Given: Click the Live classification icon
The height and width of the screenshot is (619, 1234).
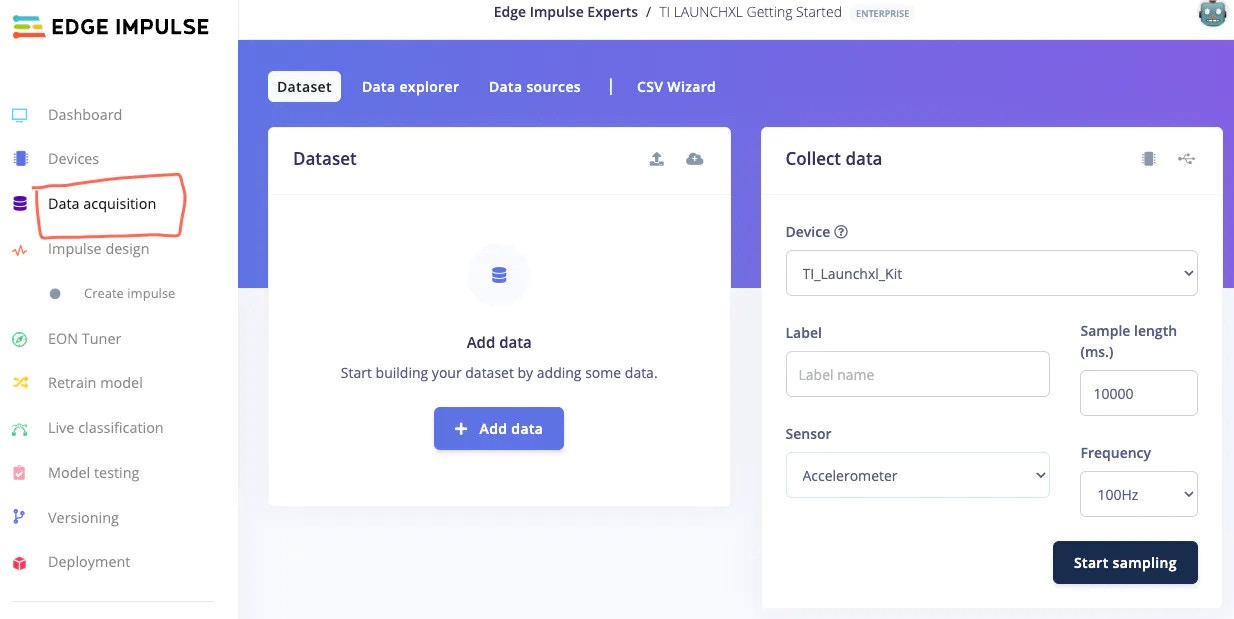Looking at the screenshot, I should (20, 429).
